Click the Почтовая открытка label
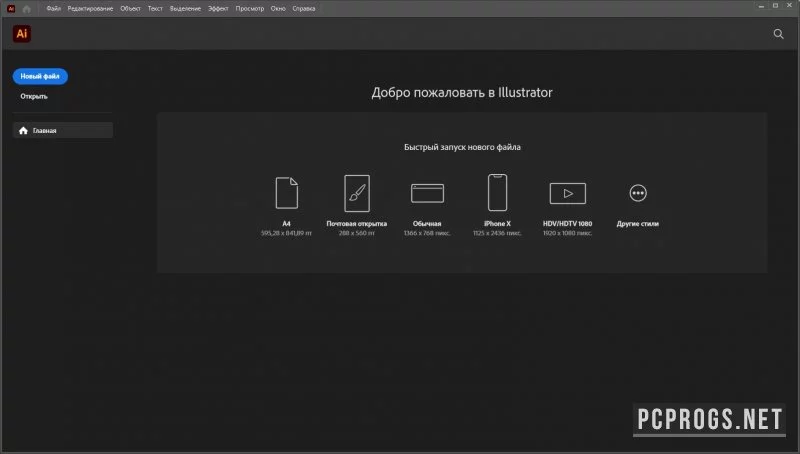The height and width of the screenshot is (454, 800). pos(357,223)
